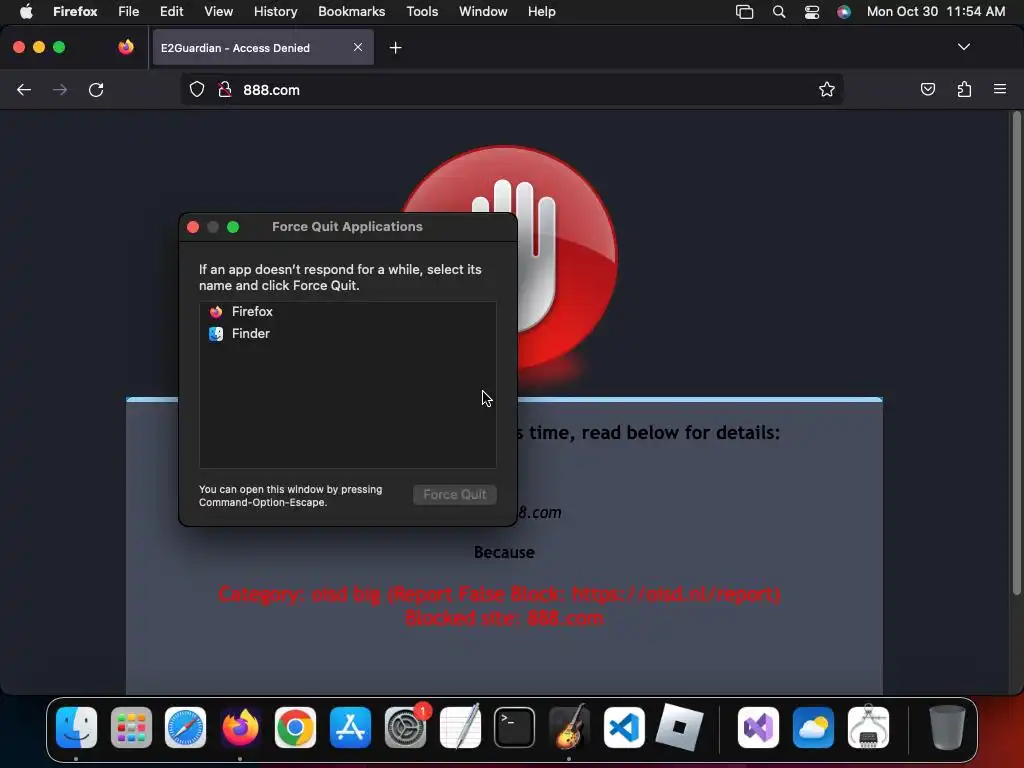Open the Trash in the Dock

click(x=947, y=727)
